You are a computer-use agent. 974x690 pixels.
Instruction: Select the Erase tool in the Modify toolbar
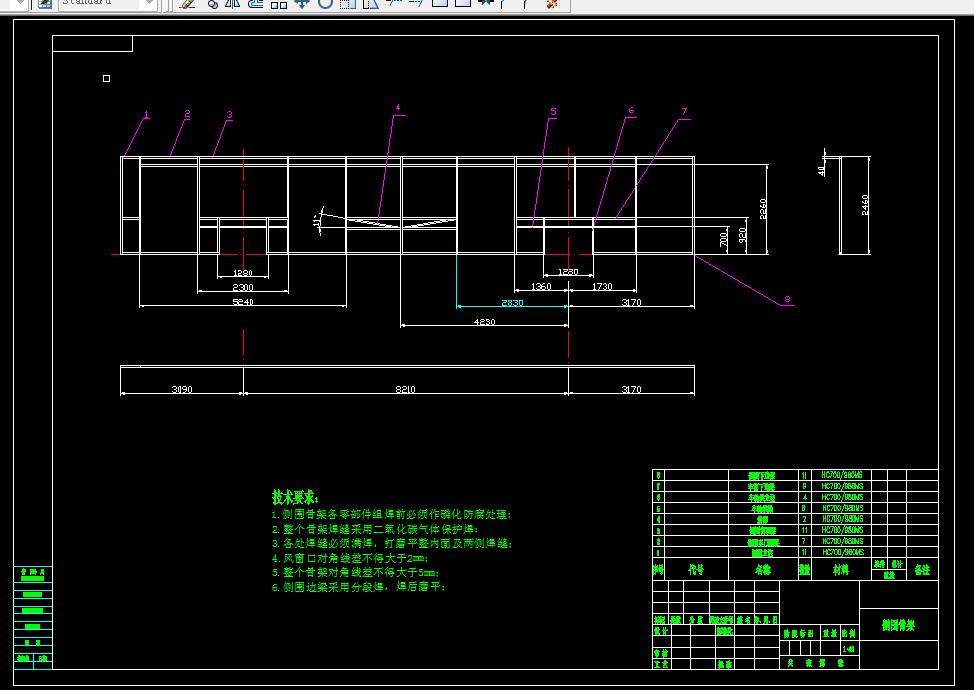click(x=187, y=3)
